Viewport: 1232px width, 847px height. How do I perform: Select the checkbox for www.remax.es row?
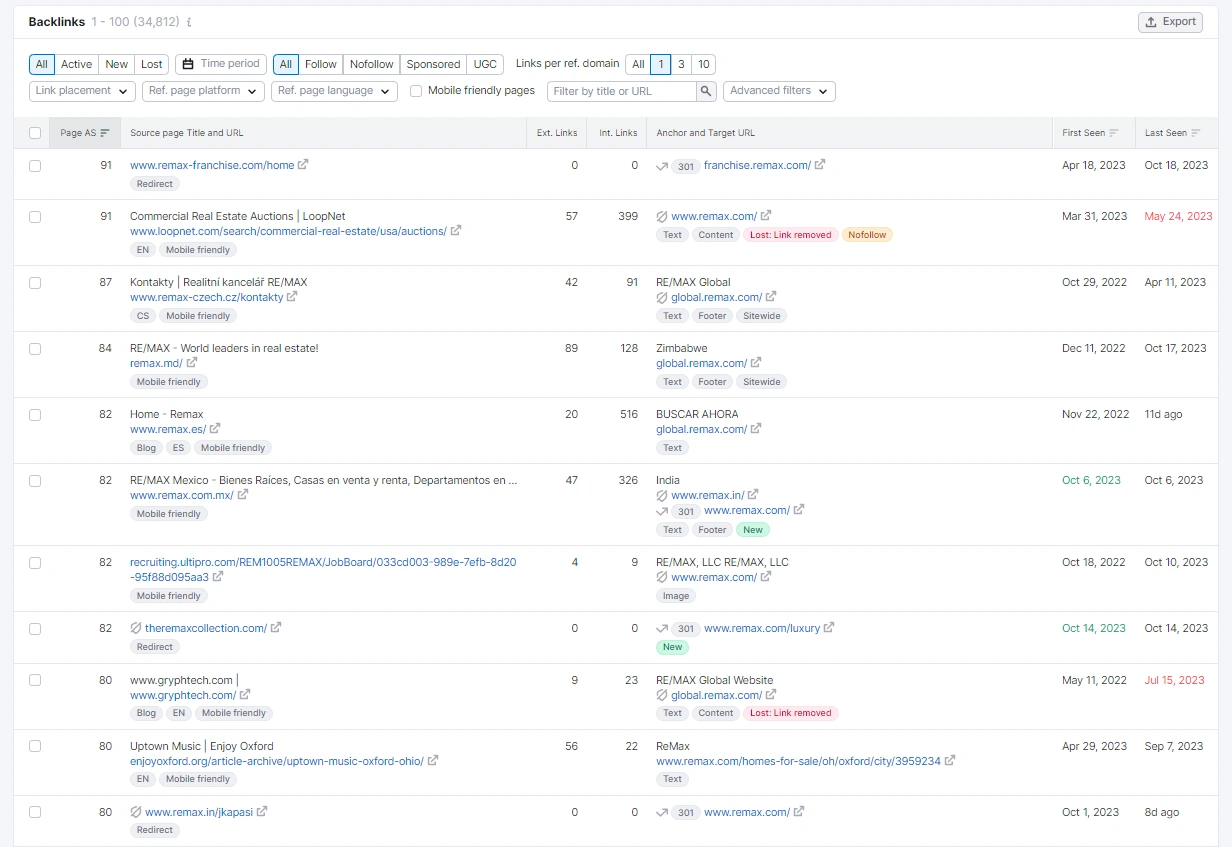[x=35, y=415]
